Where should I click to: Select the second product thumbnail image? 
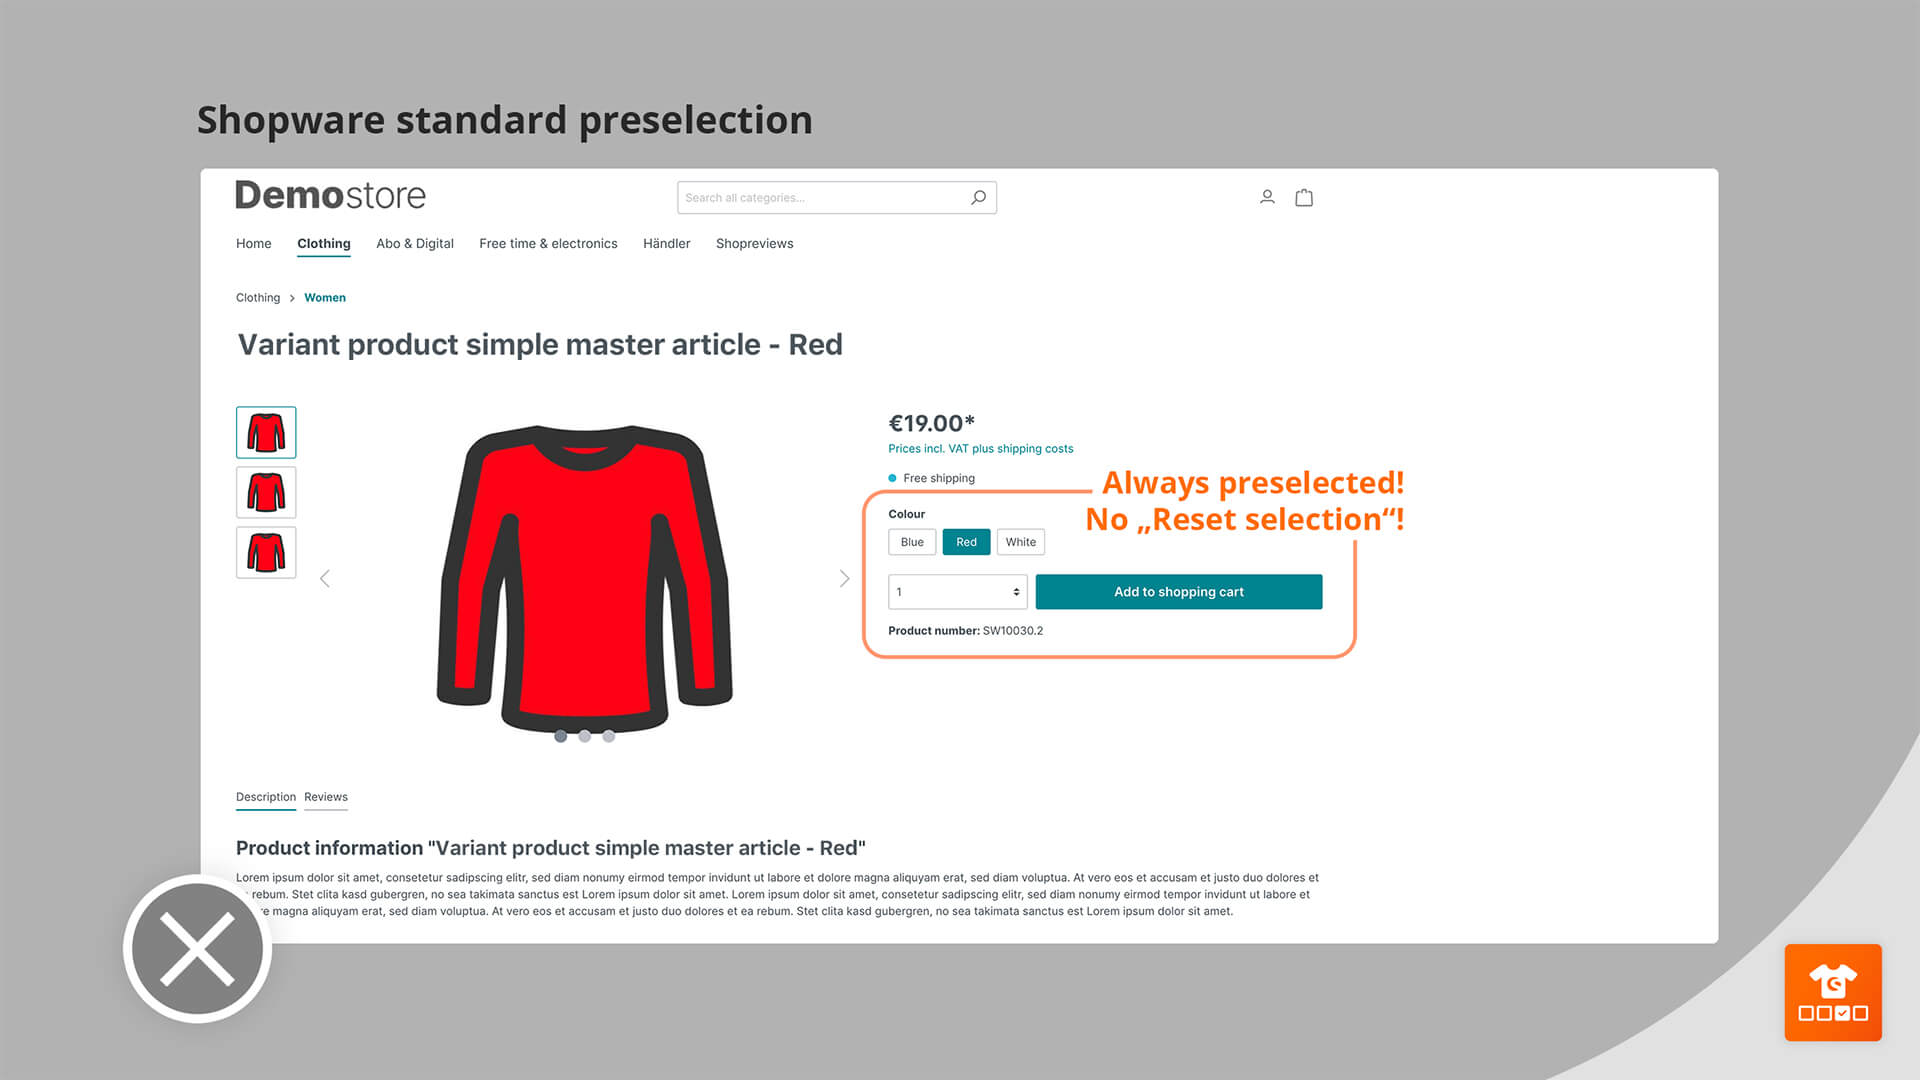tap(264, 492)
